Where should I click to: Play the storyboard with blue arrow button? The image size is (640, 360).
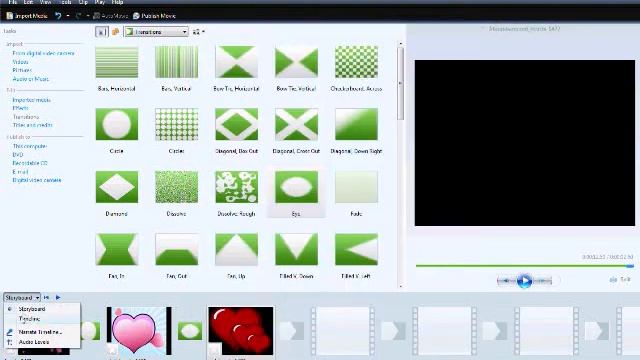coord(58,298)
